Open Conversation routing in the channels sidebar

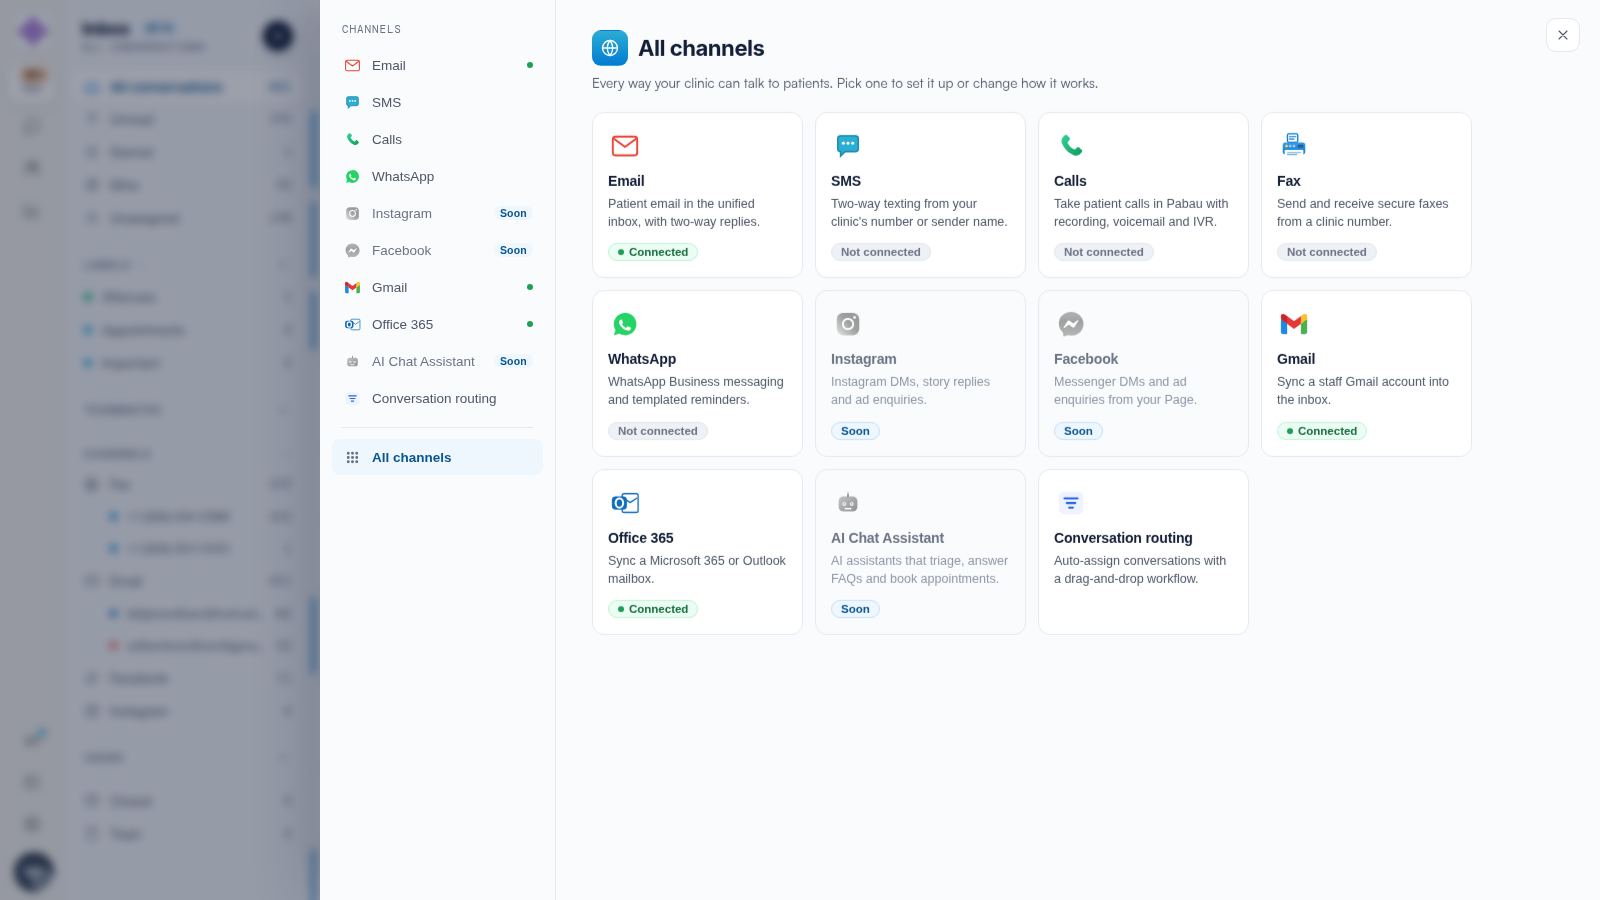tap(438, 399)
